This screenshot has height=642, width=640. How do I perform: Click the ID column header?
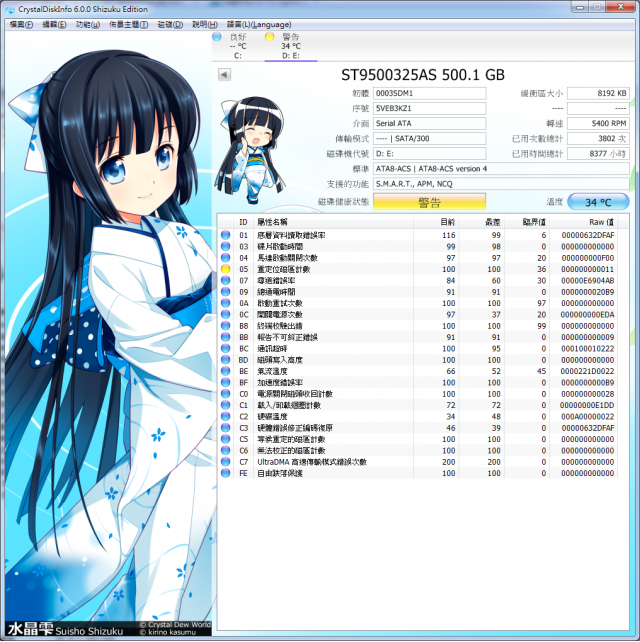tap(243, 222)
